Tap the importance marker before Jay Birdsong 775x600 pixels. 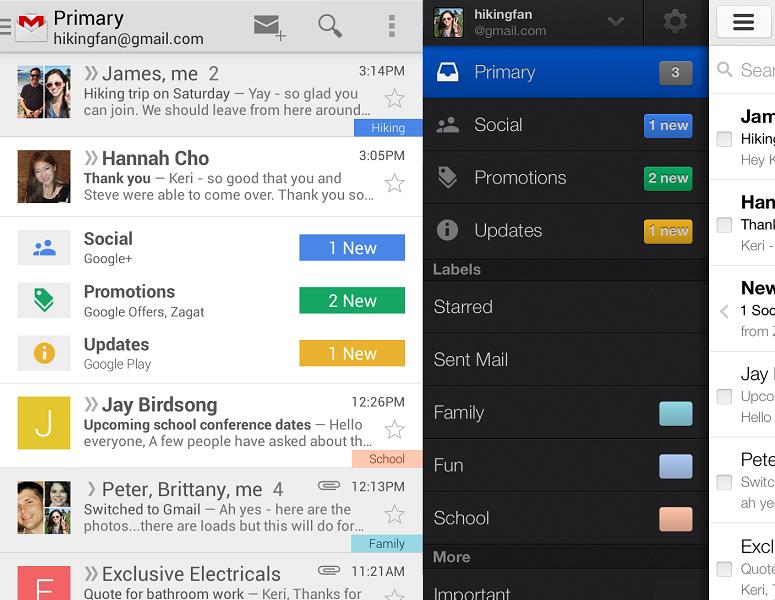click(90, 404)
